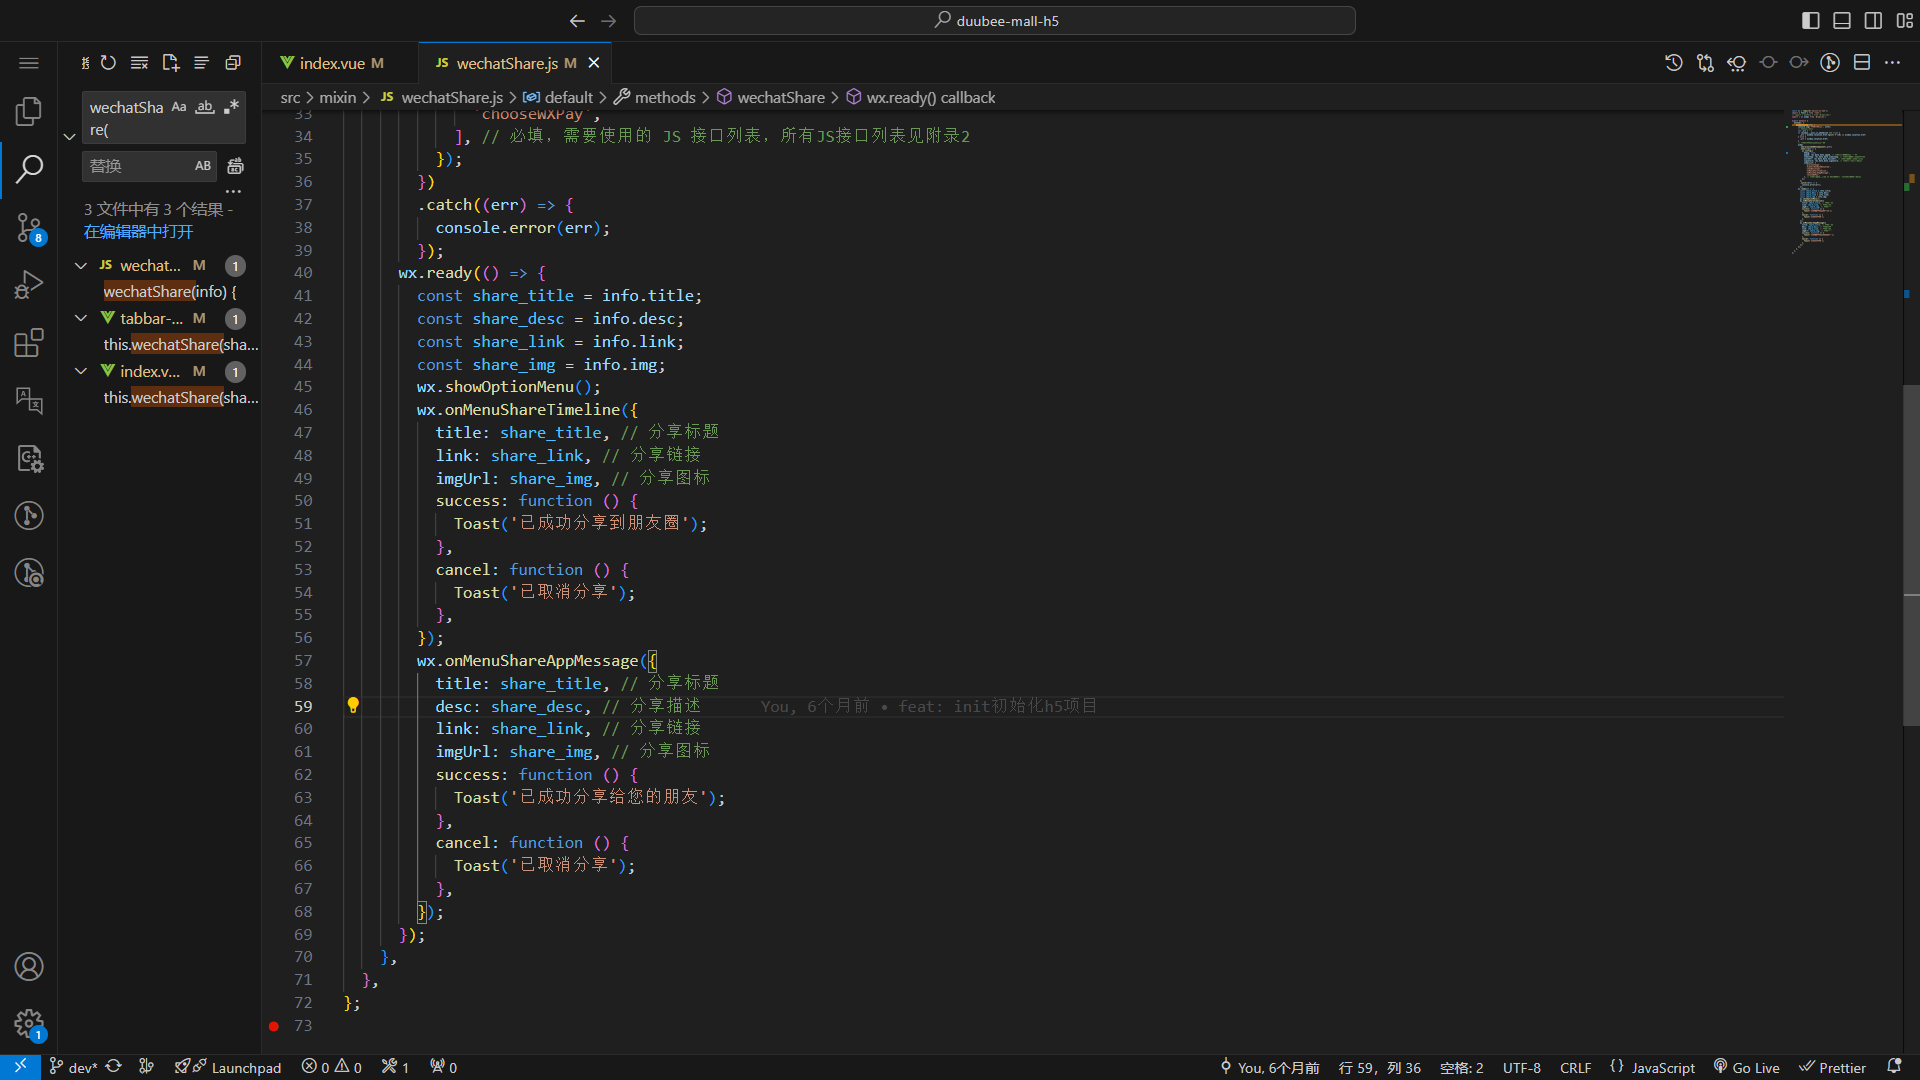1920x1080 pixels.
Task: Open the Source Control view
Action: (29, 228)
